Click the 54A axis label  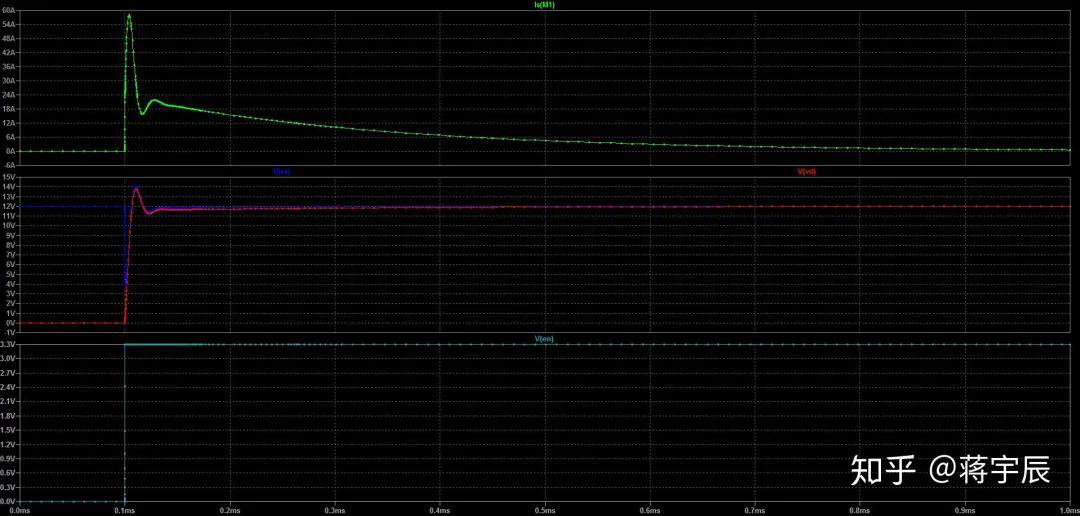[11, 24]
